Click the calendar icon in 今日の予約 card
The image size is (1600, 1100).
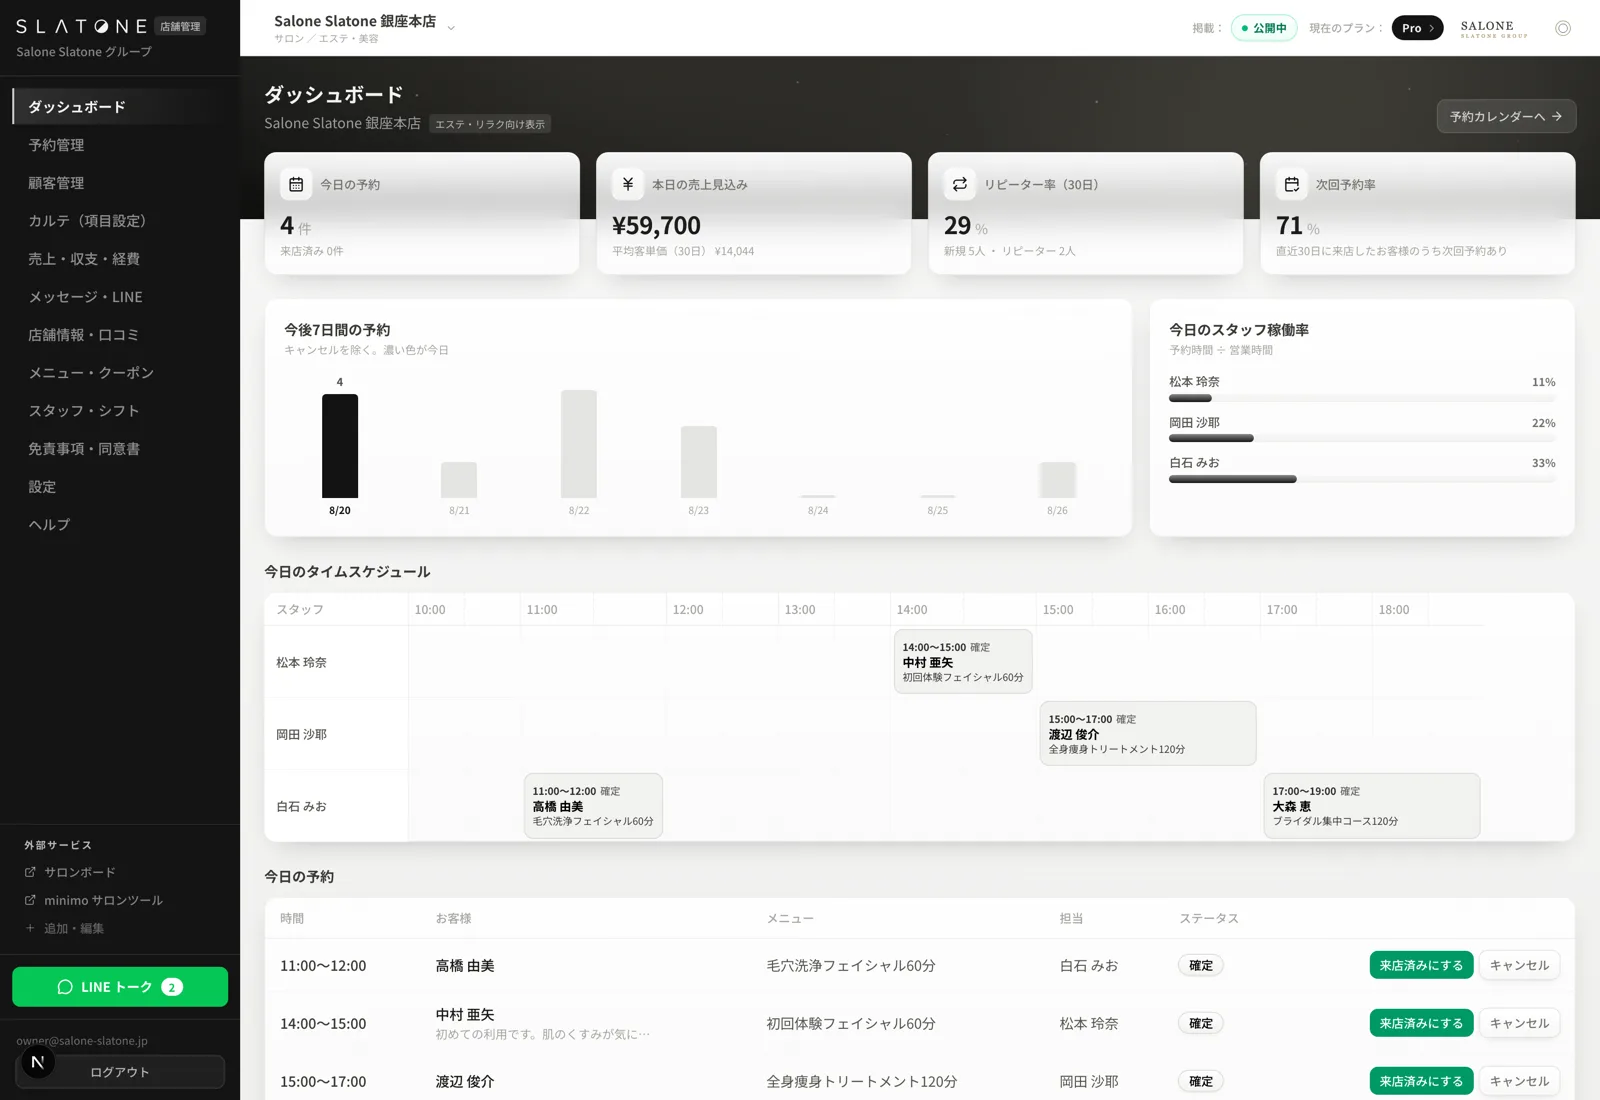click(x=296, y=184)
